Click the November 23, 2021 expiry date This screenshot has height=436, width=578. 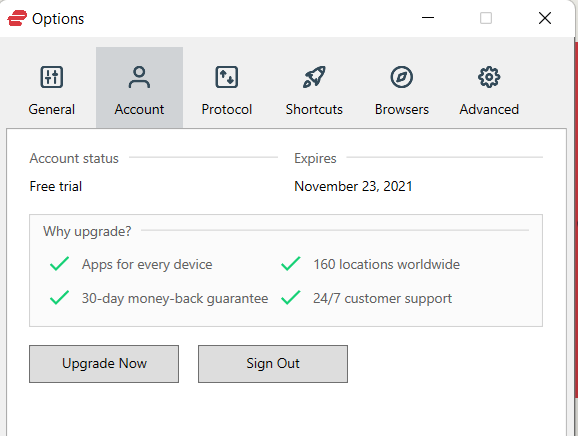(353, 186)
